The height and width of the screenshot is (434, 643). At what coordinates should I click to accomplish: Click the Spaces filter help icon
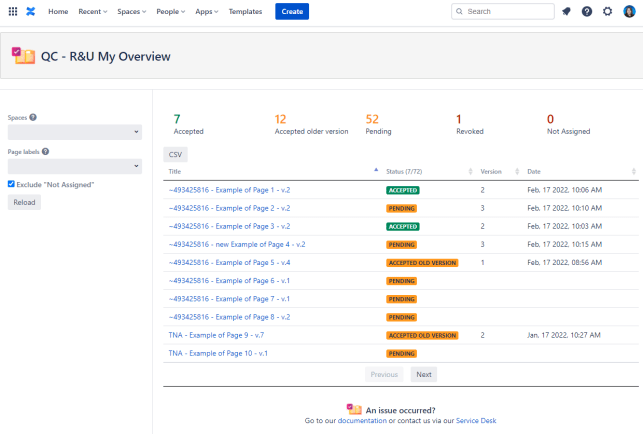click(x=33, y=117)
